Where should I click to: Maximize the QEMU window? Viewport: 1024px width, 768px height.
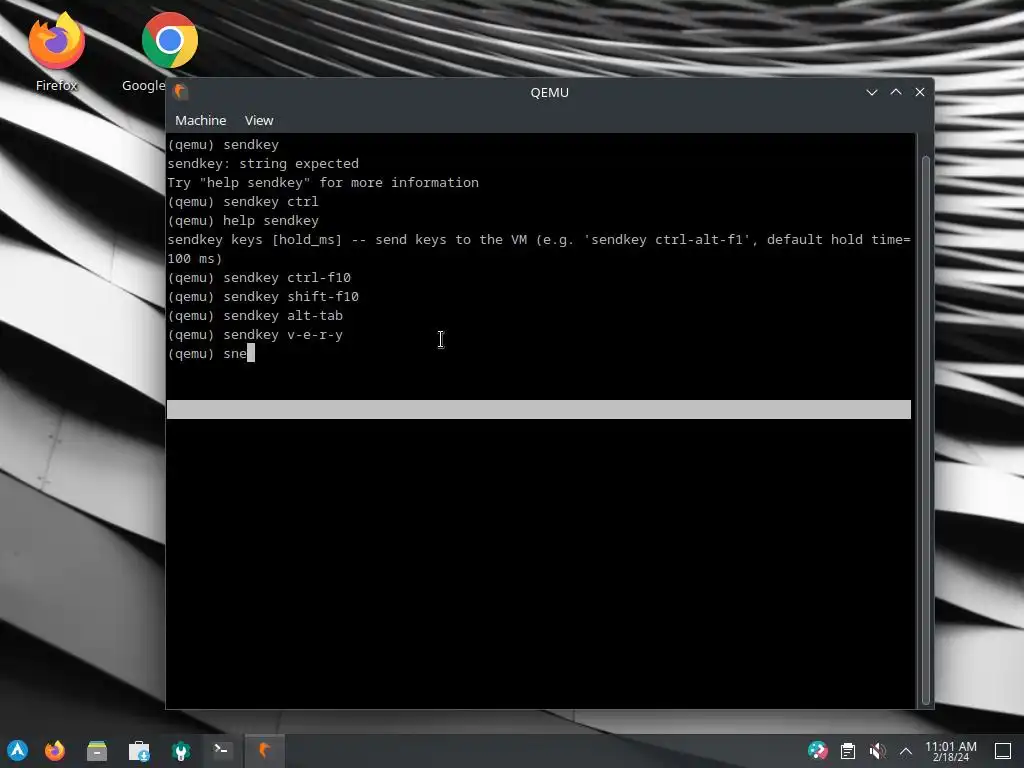click(895, 92)
